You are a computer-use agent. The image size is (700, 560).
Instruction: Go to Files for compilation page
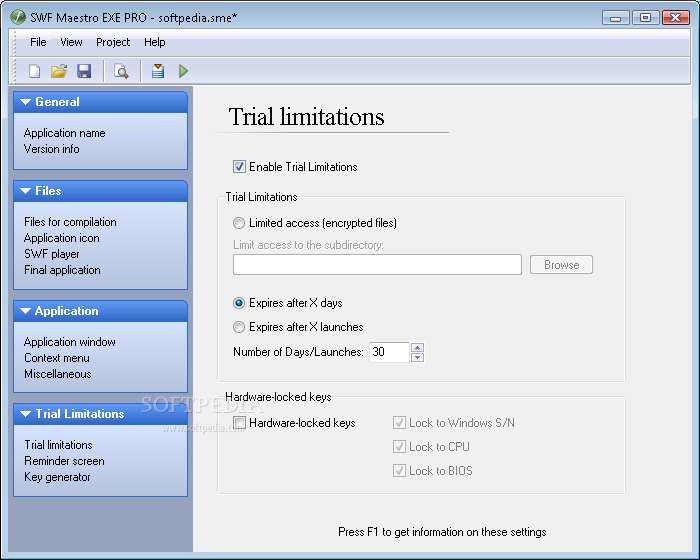pos(70,222)
